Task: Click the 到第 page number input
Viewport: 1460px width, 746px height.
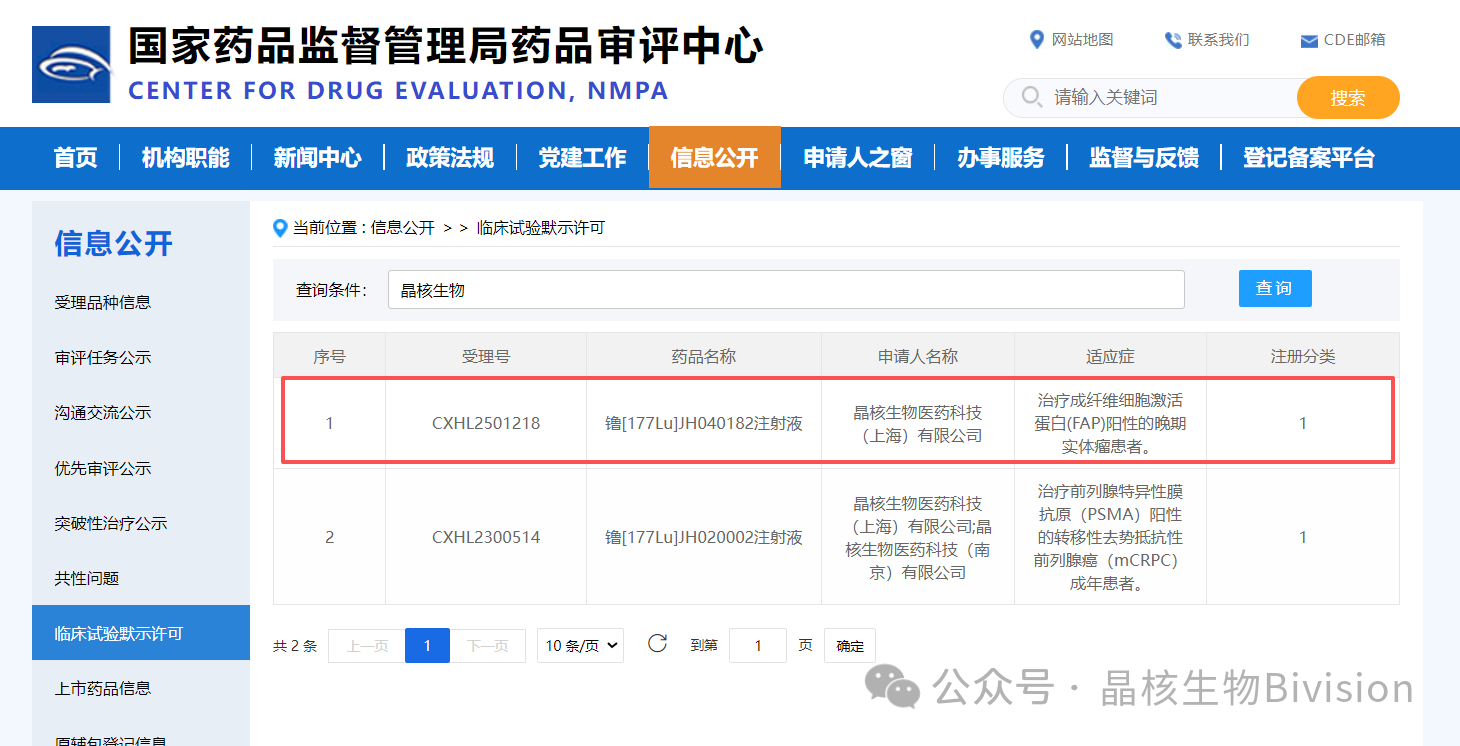Action: [x=757, y=646]
